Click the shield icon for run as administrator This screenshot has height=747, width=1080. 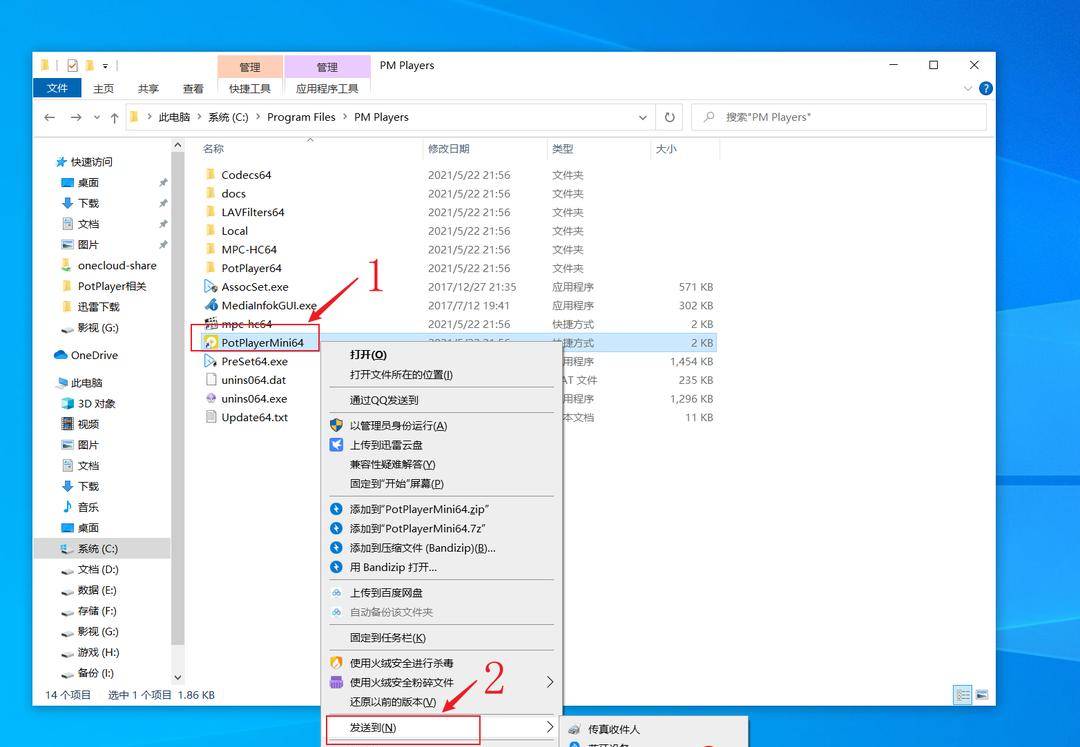pyautogui.click(x=337, y=426)
